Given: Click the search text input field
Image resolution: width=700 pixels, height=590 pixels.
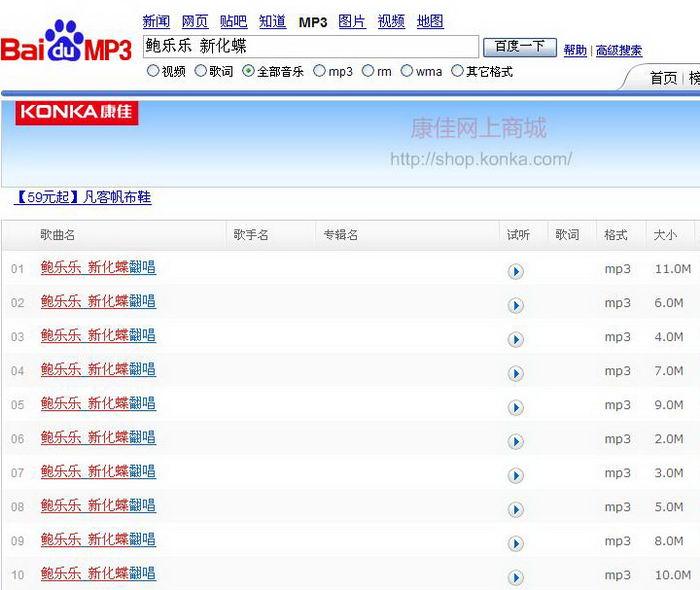Looking at the screenshot, I should pos(310,47).
